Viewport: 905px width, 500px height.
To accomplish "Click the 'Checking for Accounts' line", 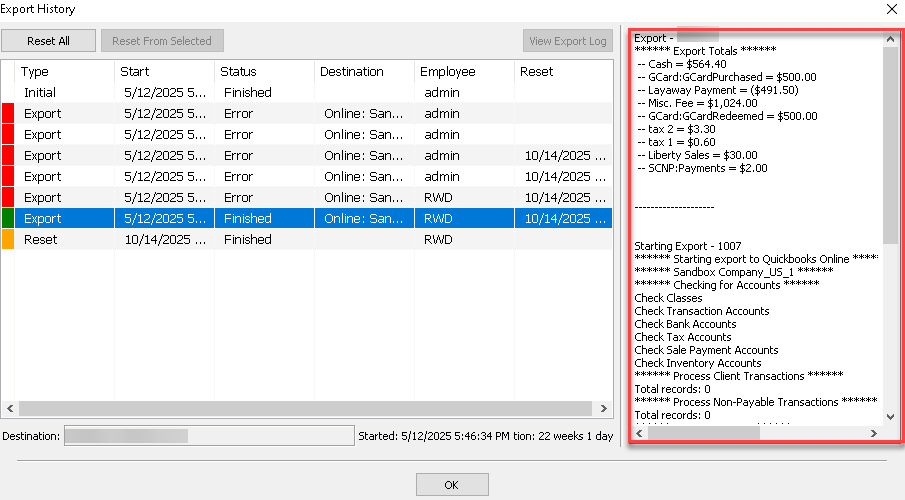I will pos(727,285).
